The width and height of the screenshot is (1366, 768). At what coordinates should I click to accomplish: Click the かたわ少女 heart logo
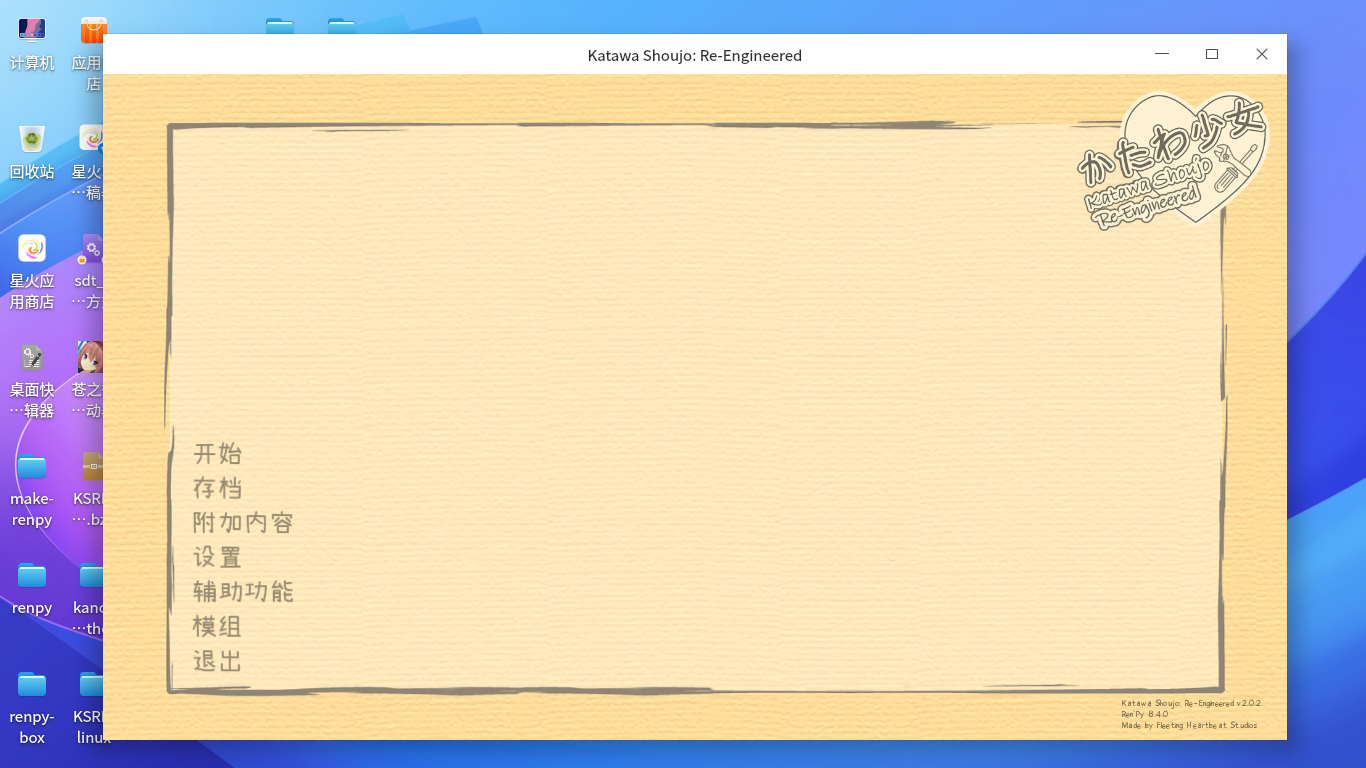(x=1172, y=160)
